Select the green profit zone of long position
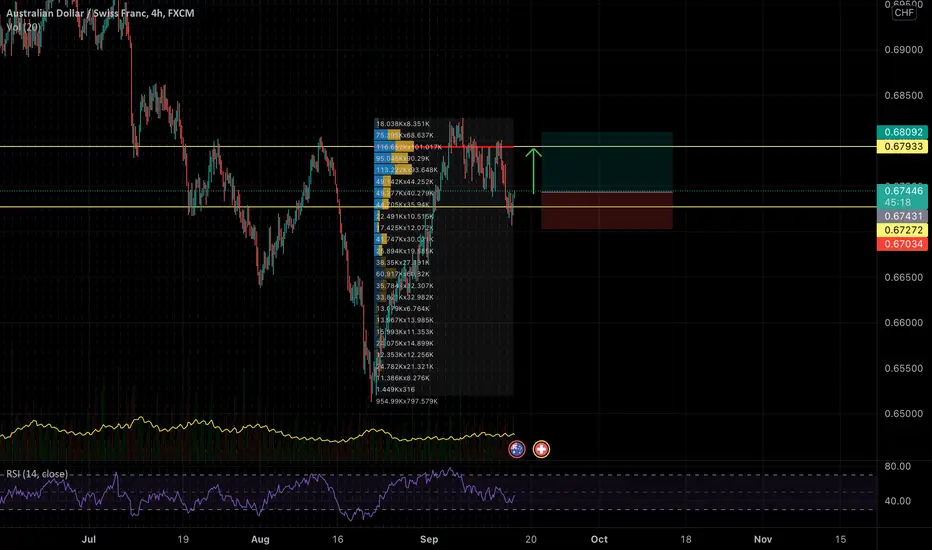The image size is (932, 550). tap(607, 162)
